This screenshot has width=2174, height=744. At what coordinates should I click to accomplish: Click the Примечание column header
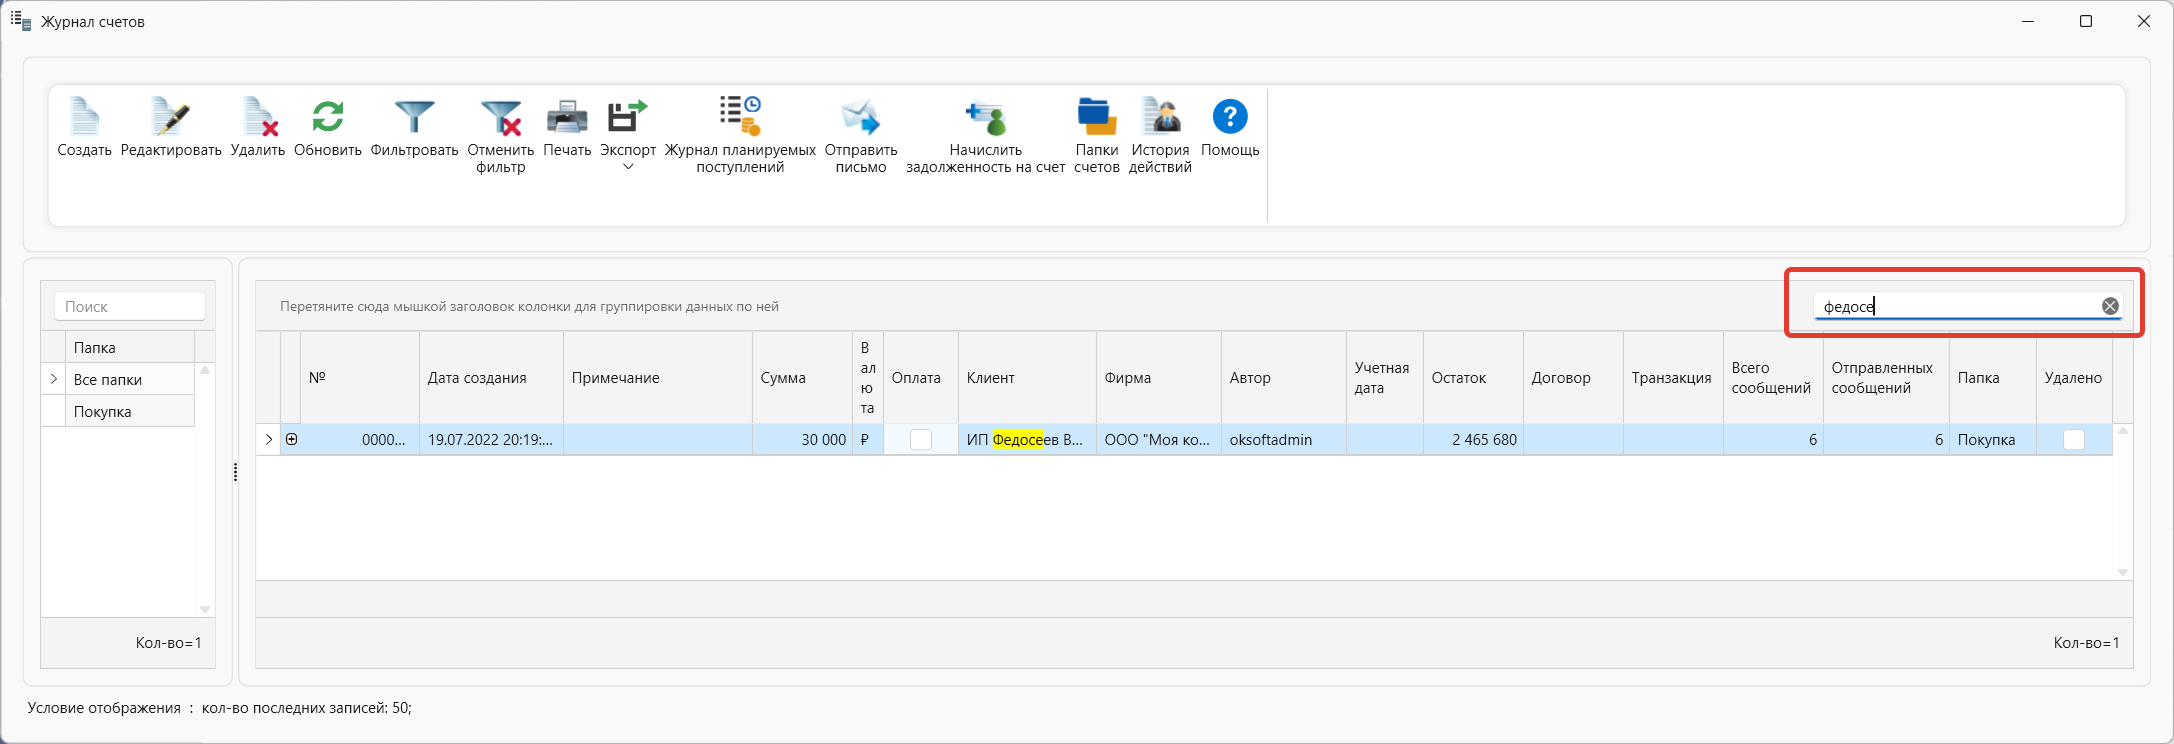658,378
